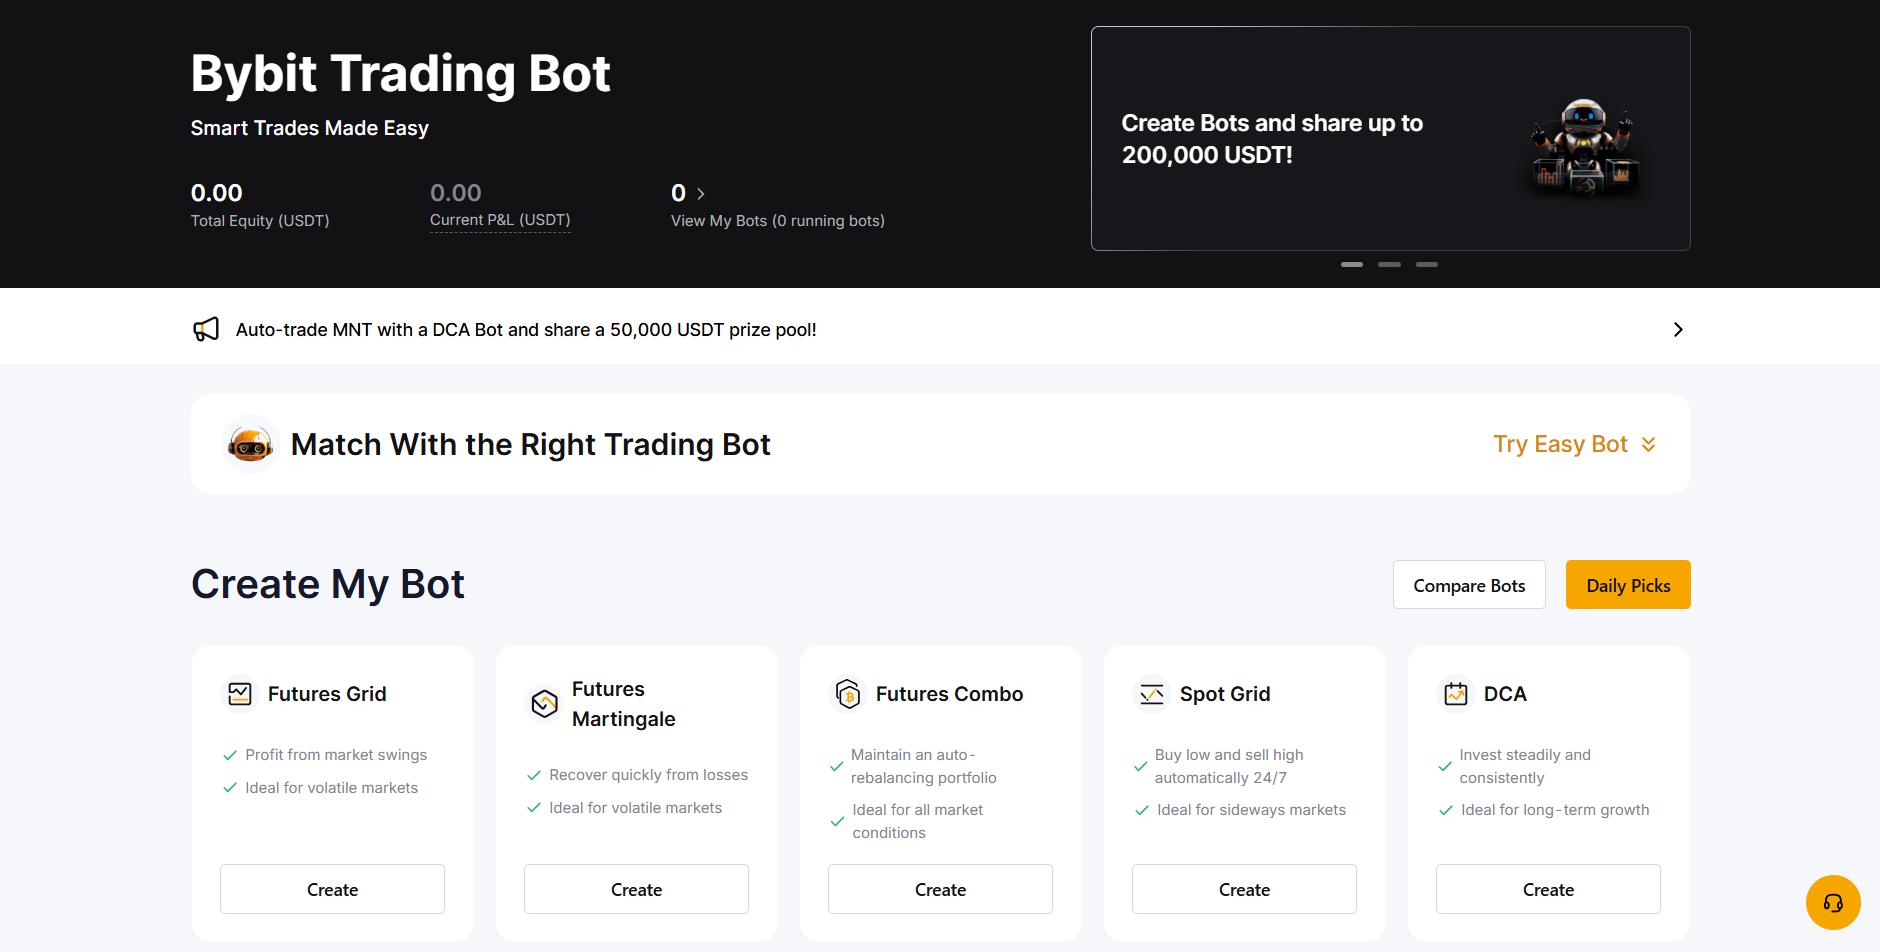Image resolution: width=1880 pixels, height=952 pixels.
Task: Create a DCA bot
Action: [x=1547, y=889]
